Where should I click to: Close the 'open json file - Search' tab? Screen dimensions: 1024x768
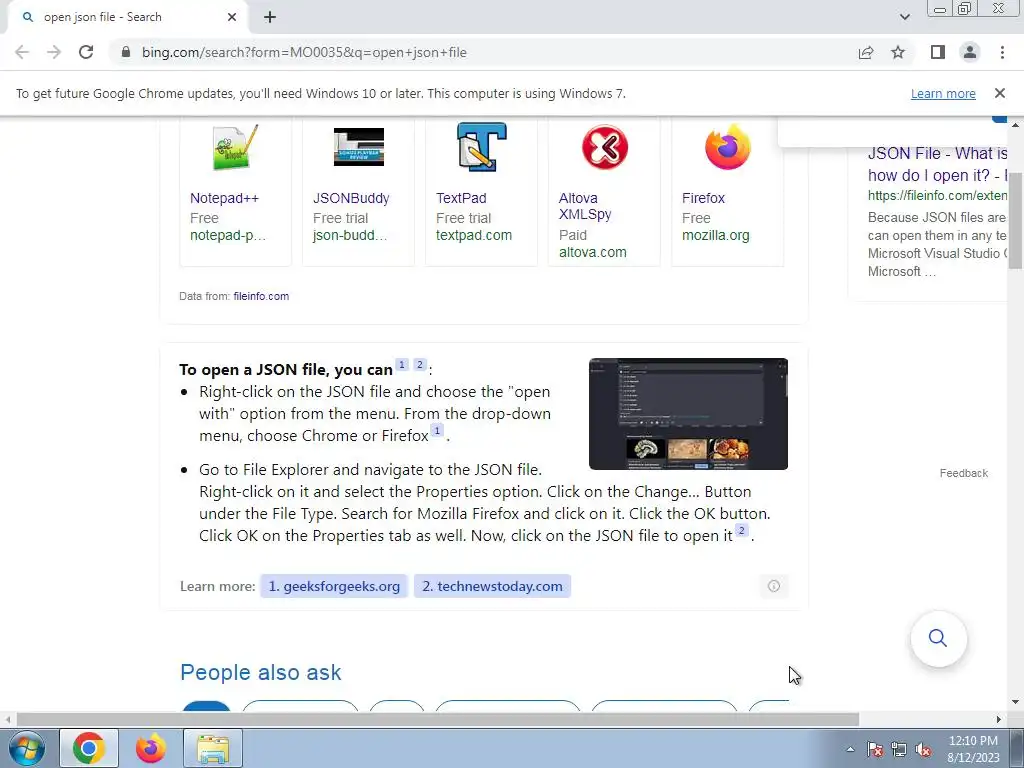click(232, 18)
